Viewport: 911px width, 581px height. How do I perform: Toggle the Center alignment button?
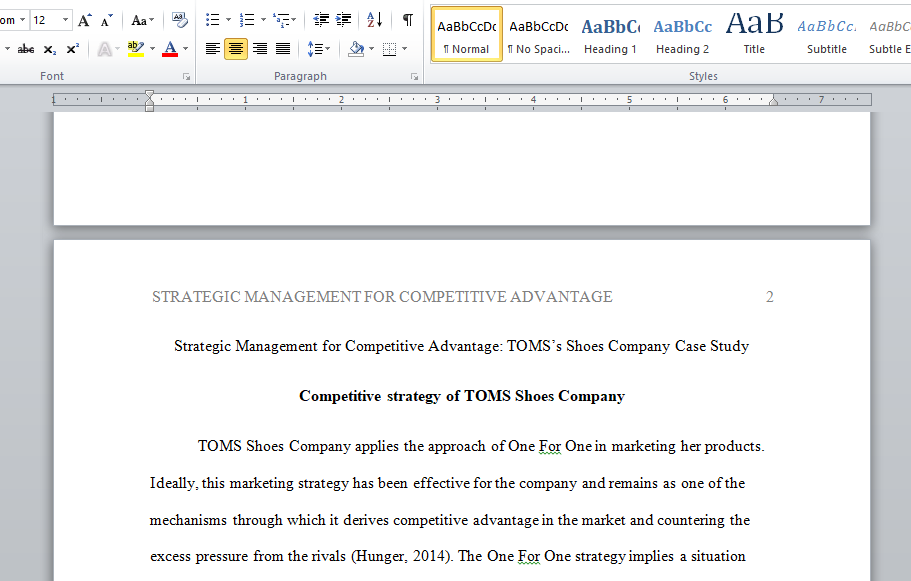[x=236, y=49]
